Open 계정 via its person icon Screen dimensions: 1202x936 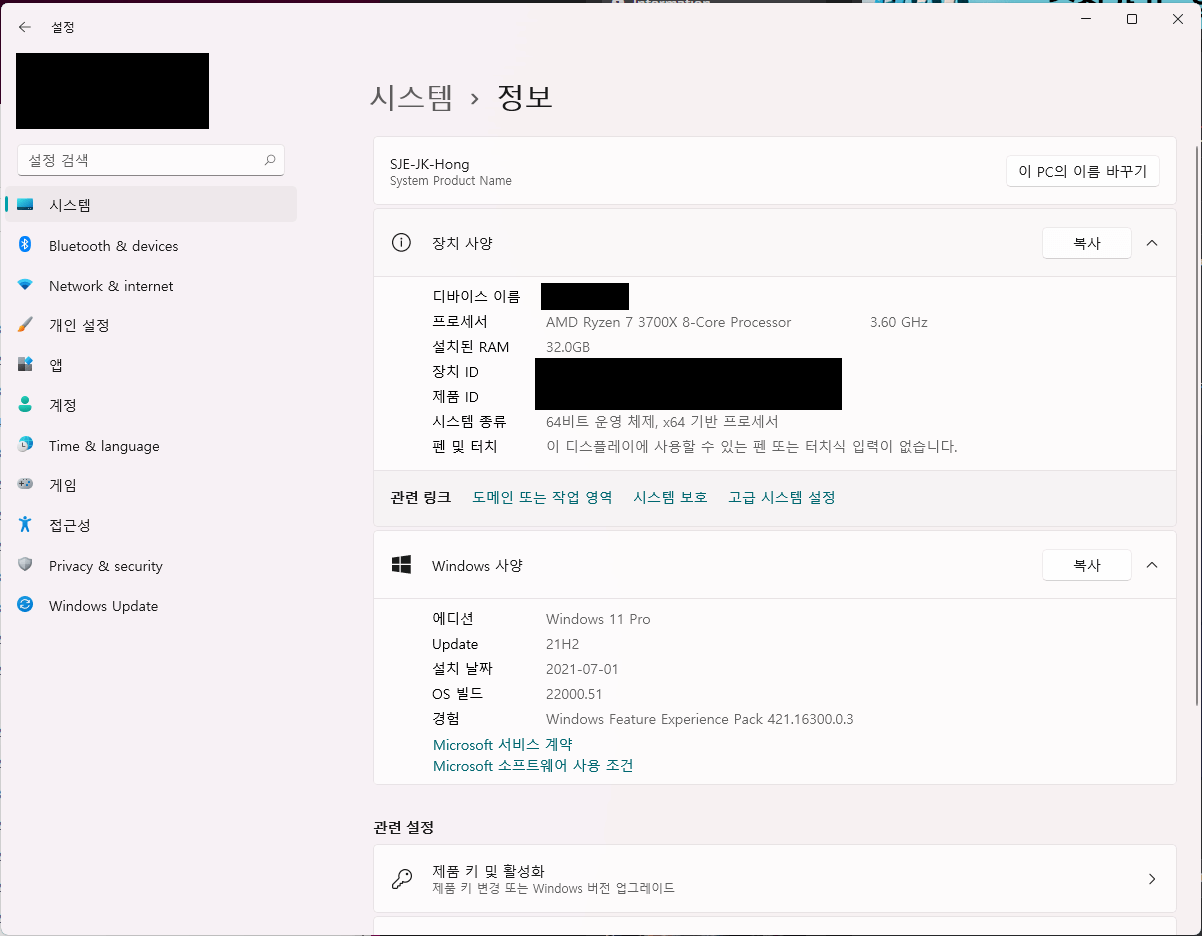pos(26,405)
